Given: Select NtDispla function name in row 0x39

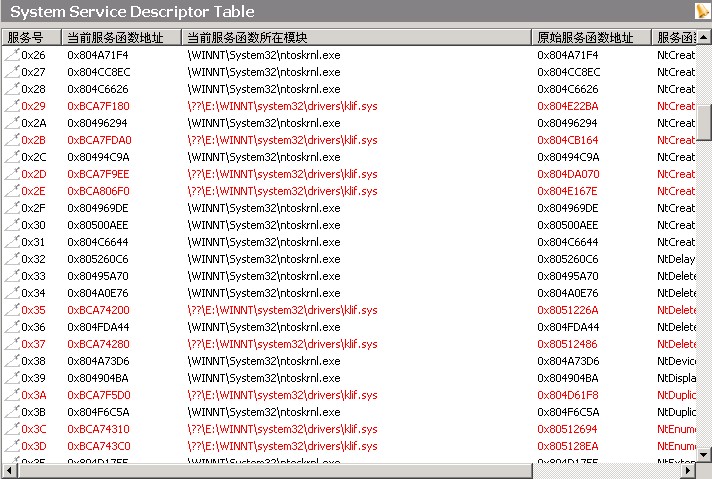Looking at the screenshot, I should (677, 378).
